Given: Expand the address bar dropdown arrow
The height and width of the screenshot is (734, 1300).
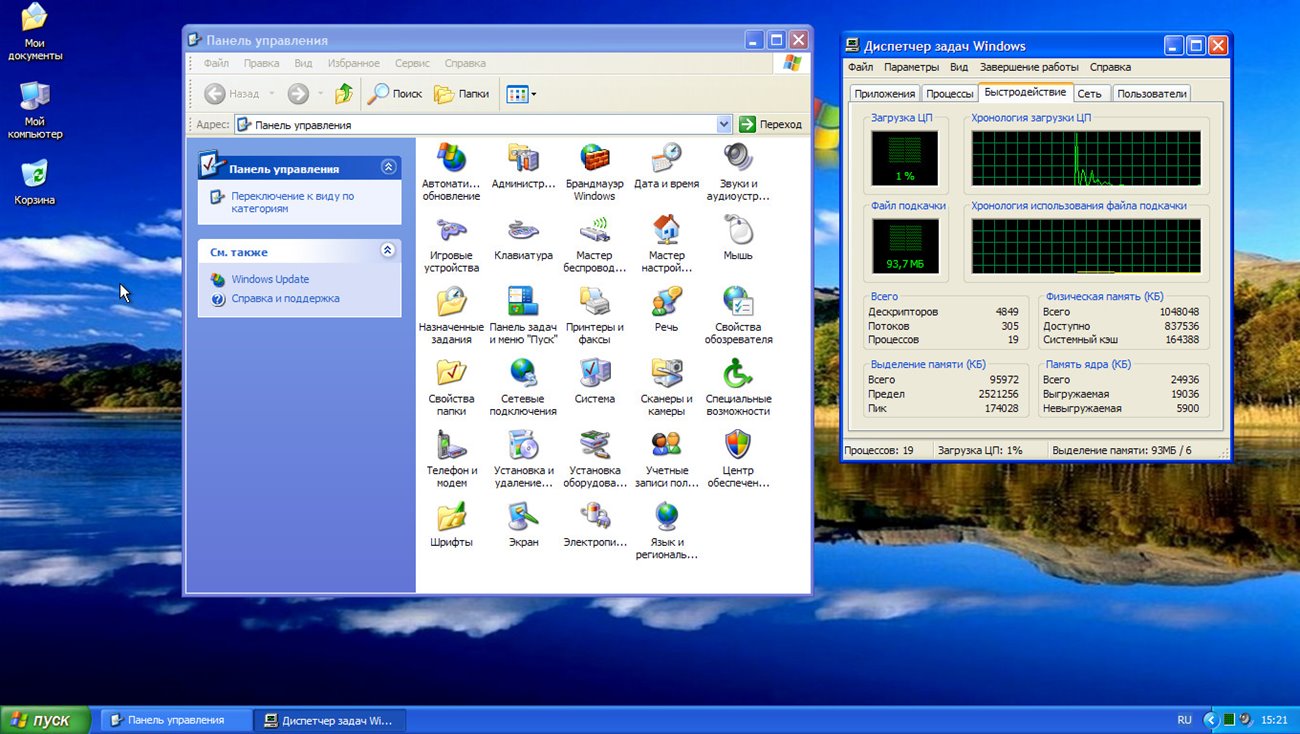Looking at the screenshot, I should (x=725, y=124).
